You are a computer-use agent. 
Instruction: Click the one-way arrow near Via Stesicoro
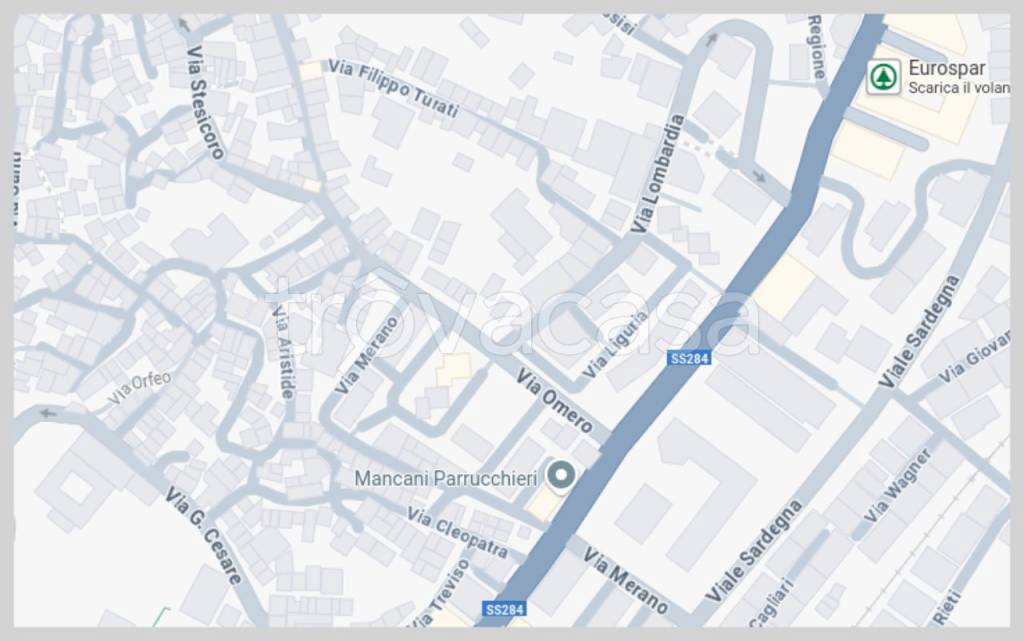pyautogui.click(x=184, y=25)
